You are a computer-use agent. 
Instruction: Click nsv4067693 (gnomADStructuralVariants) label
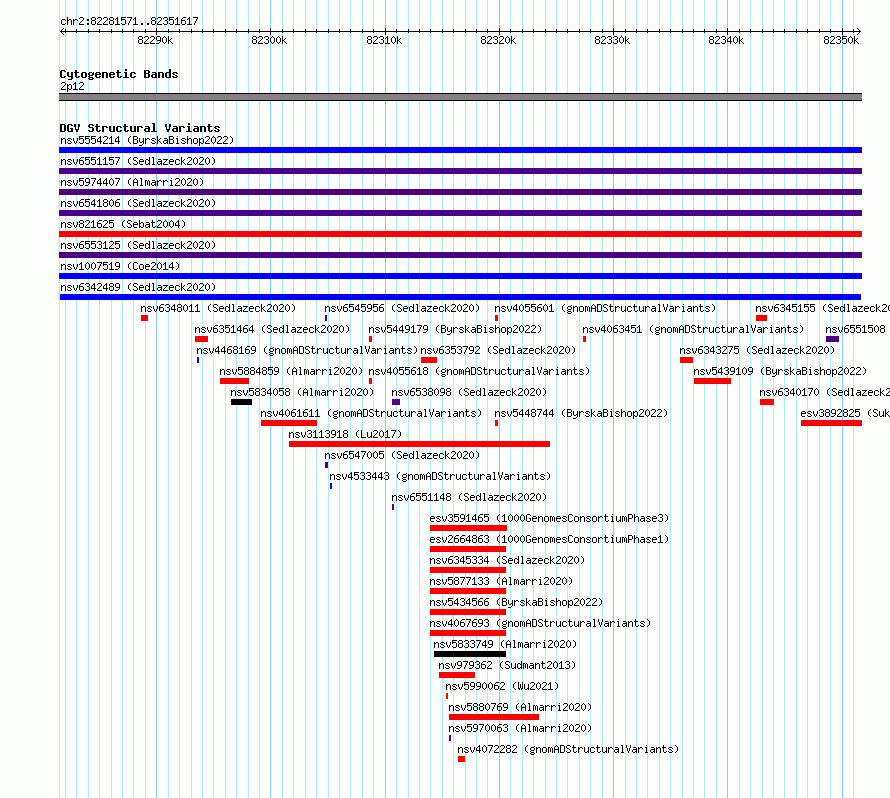click(540, 623)
